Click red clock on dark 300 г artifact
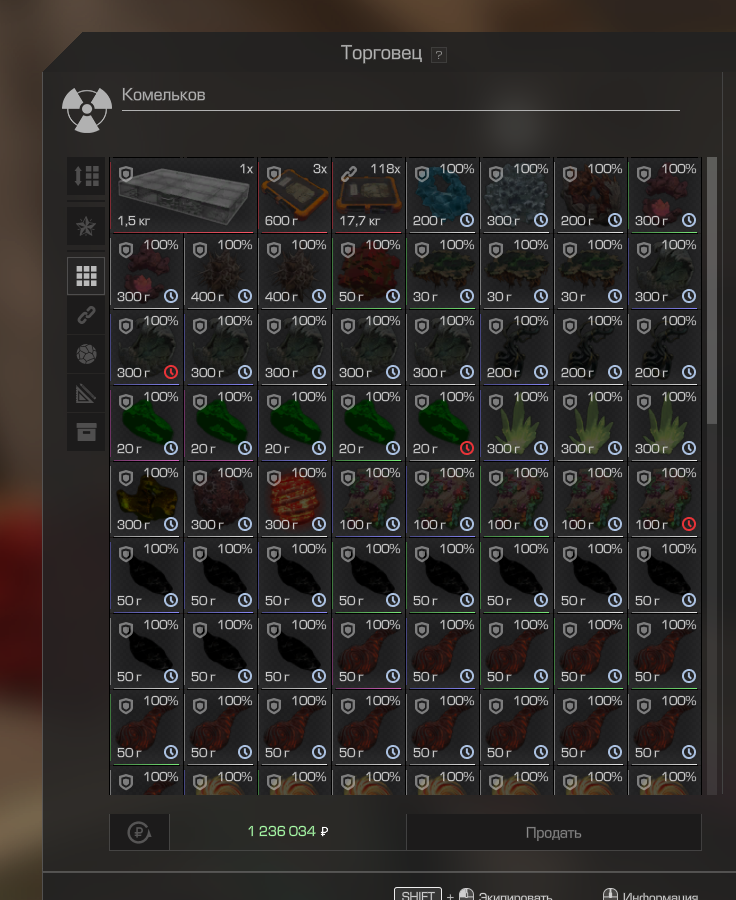This screenshot has width=736, height=900. [x=171, y=372]
